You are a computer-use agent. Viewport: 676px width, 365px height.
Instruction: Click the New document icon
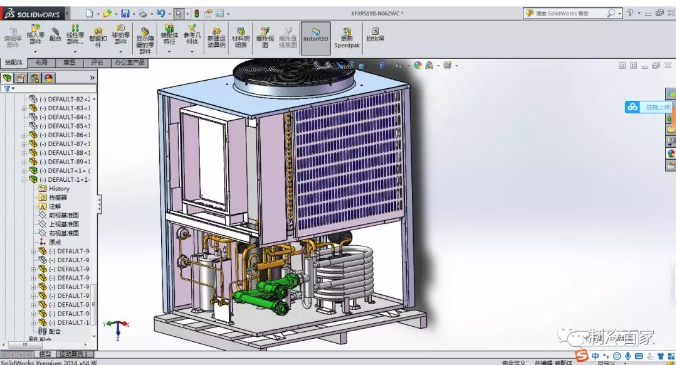pyautogui.click(x=89, y=13)
